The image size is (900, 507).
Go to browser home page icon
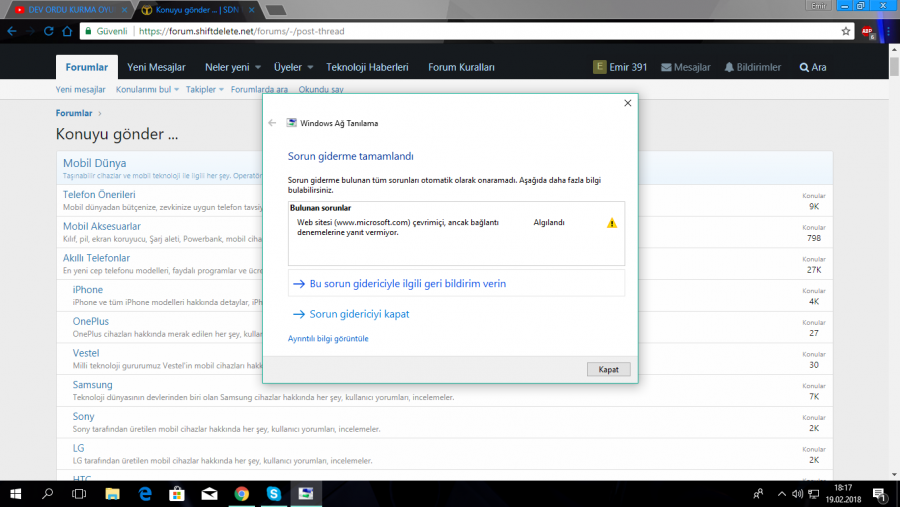tap(67, 31)
